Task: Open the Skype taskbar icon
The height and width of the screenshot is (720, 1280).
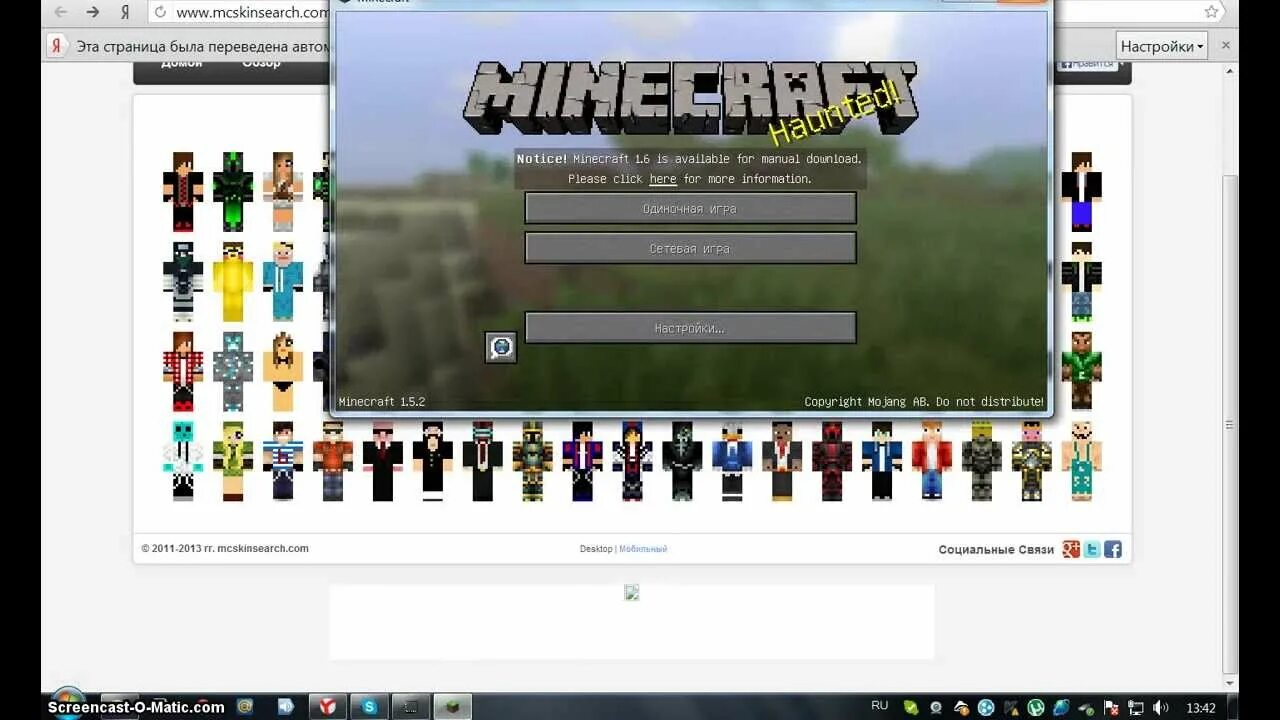Action: pos(369,707)
